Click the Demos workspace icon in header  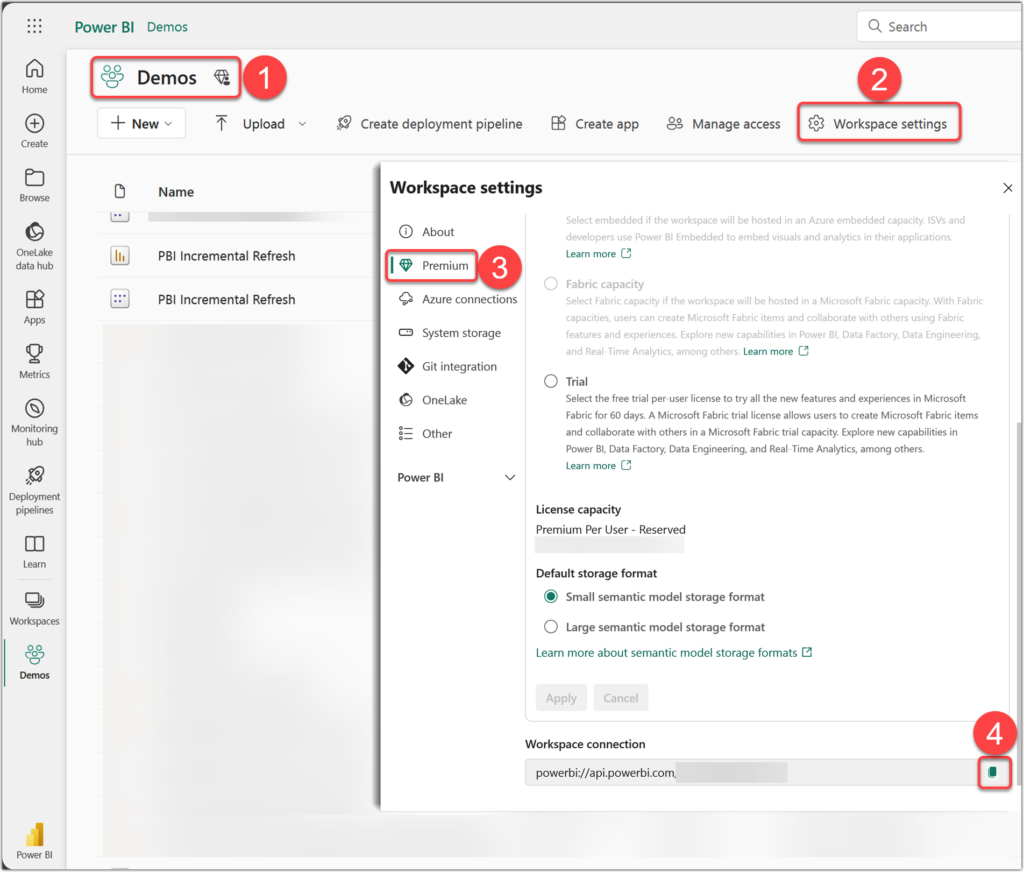[112, 76]
